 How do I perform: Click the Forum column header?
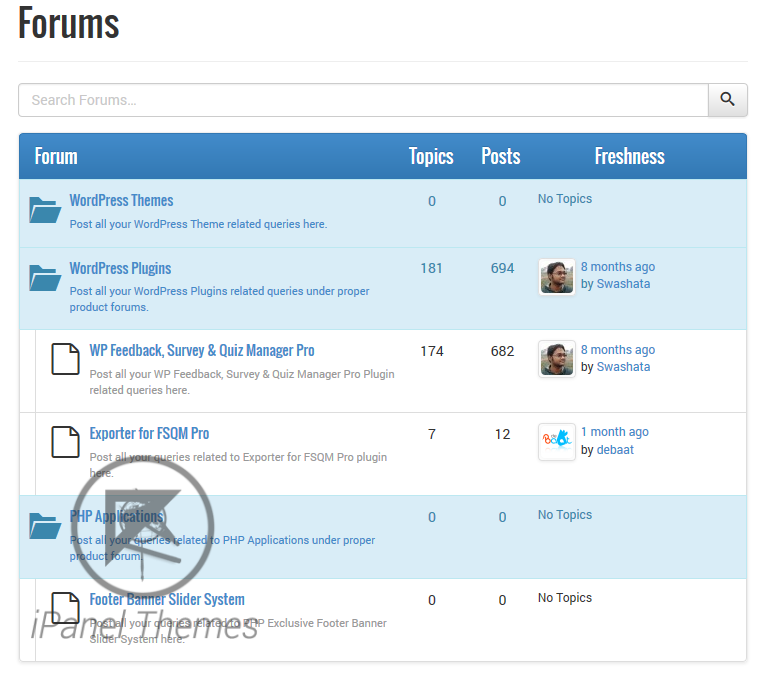(x=56, y=157)
